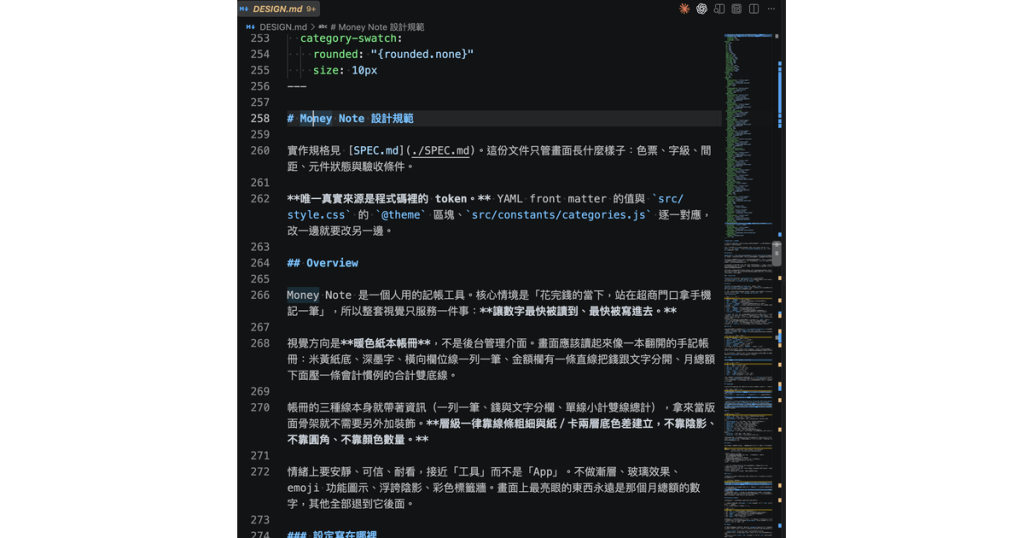Click the 'category-swatch:' YAML key

pyautogui.click(x=351, y=39)
